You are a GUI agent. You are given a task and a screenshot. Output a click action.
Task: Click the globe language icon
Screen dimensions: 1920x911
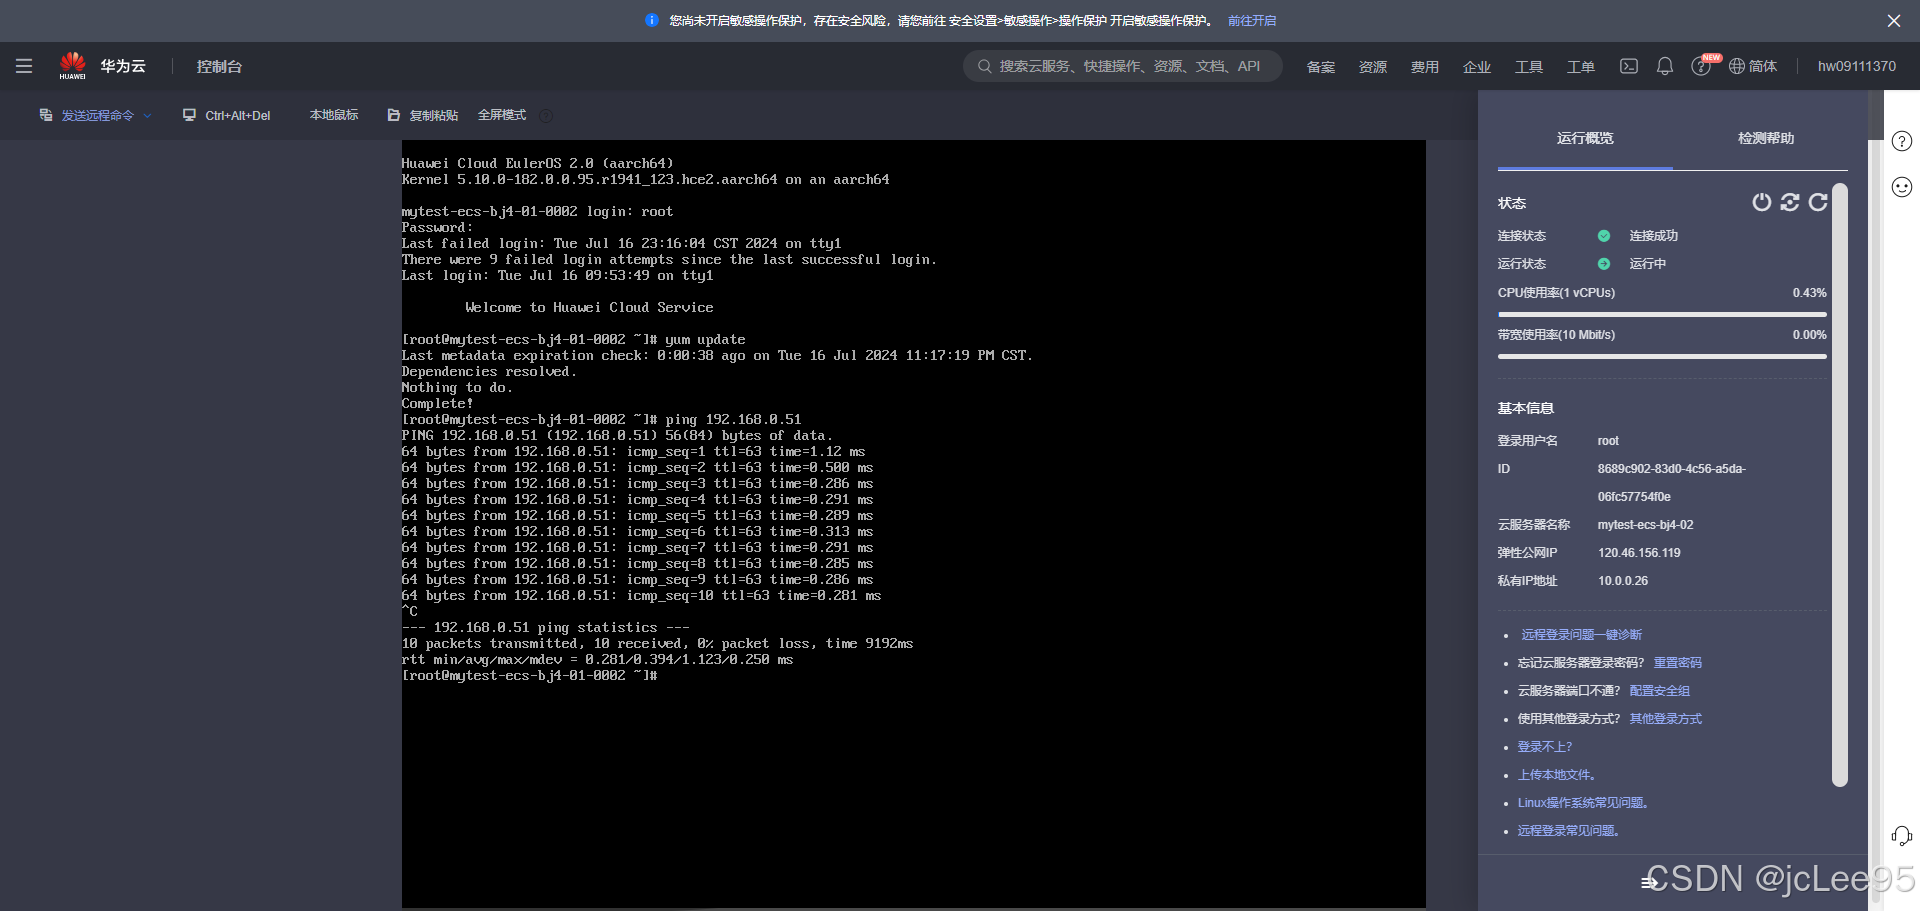1737,66
